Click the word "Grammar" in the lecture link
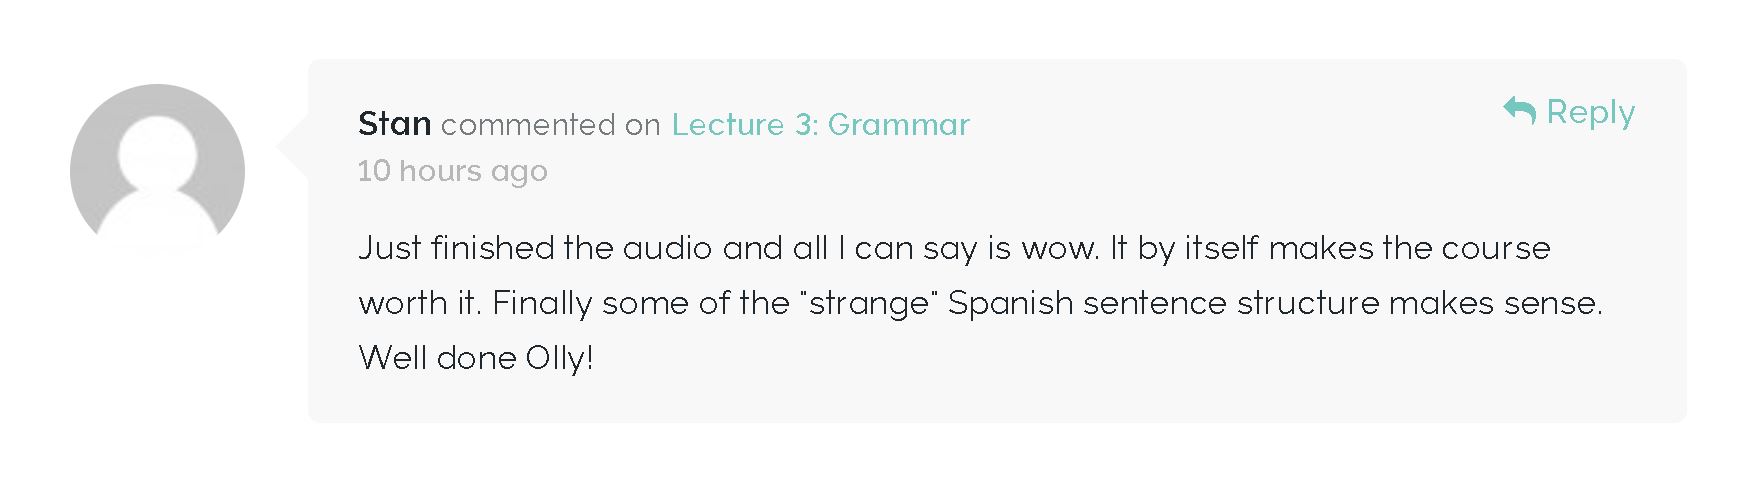Viewport: 1762px width, 488px height. tap(899, 124)
